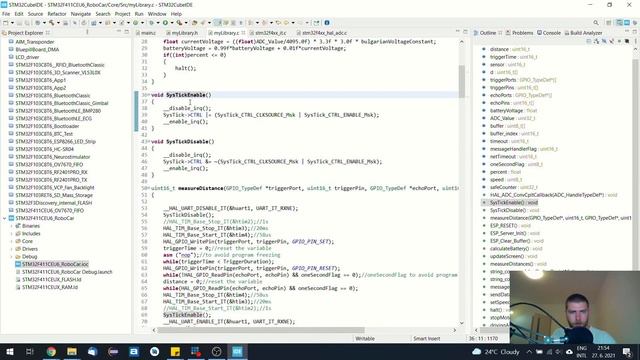Select STM32F411CEUX_FLASH.ld file
Image resolution: width=640 pixels, height=360 pixels.
[51, 280]
